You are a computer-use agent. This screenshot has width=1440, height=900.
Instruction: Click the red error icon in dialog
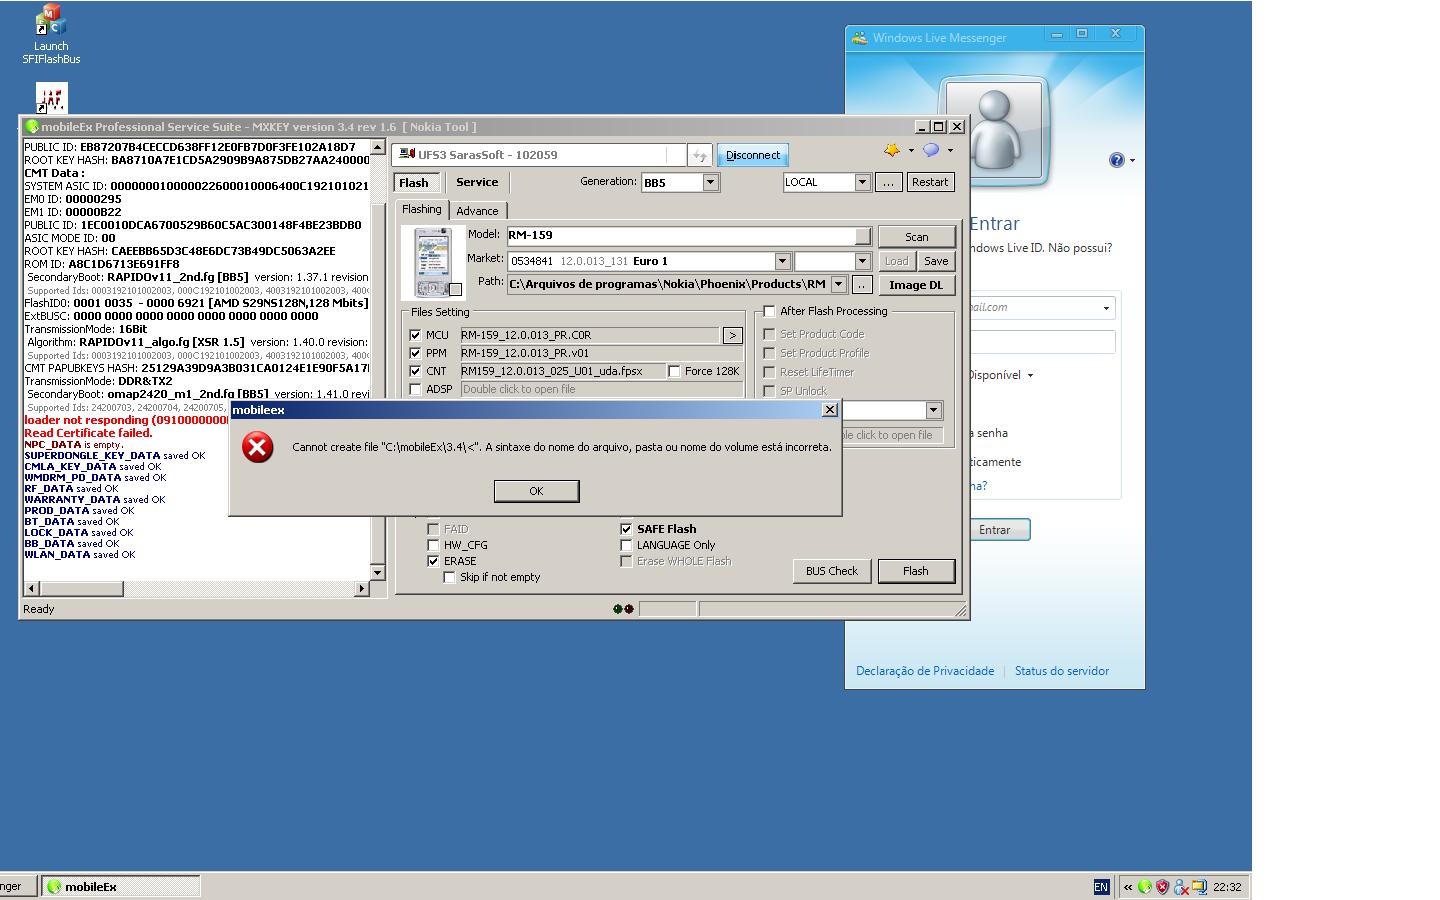[x=257, y=447]
